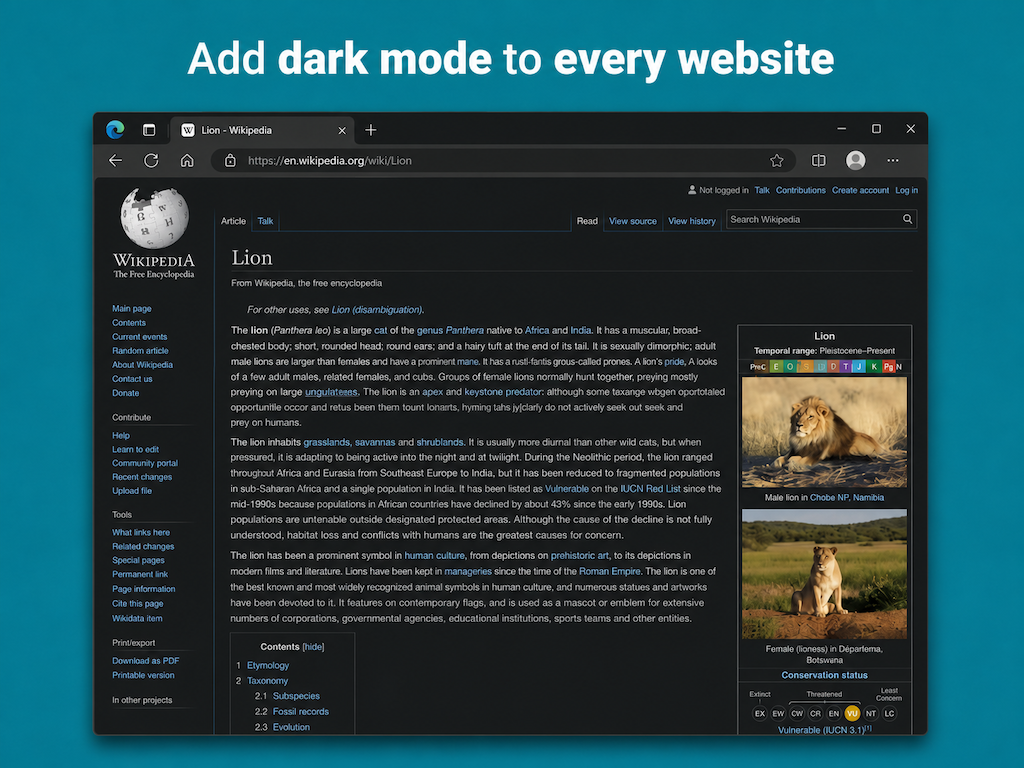Click the Wikipedia globe logo
This screenshot has width=1024, height=768.
(x=155, y=218)
